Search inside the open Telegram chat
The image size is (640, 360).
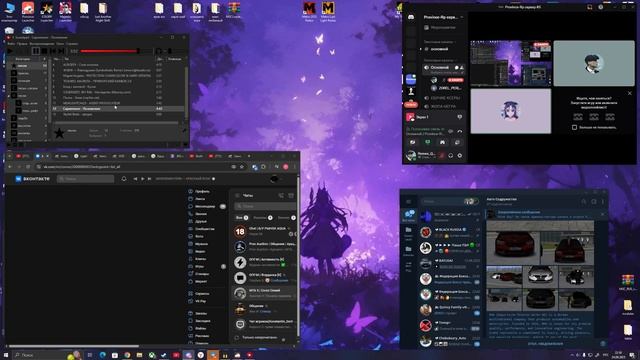[x=583, y=202]
